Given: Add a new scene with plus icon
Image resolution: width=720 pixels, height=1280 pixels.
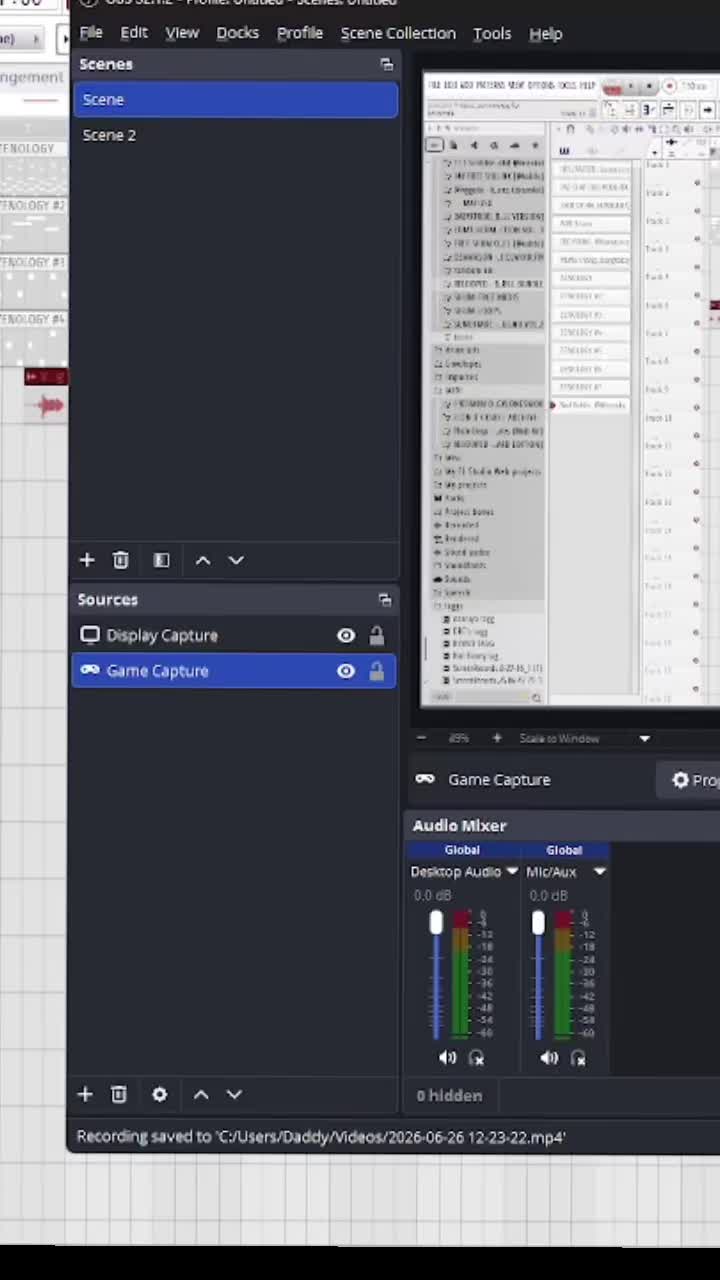Looking at the screenshot, I should click(x=87, y=560).
